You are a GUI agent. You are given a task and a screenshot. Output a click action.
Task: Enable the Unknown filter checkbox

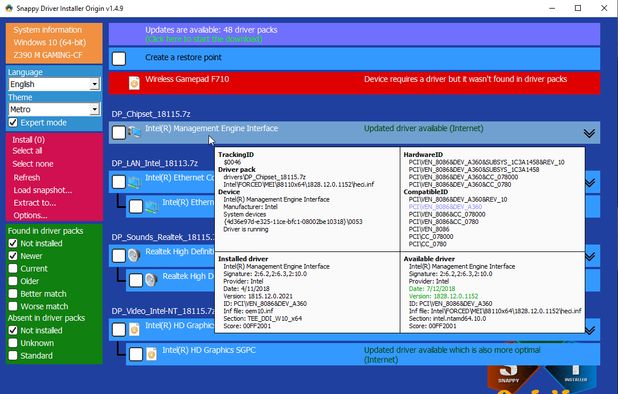point(13,343)
